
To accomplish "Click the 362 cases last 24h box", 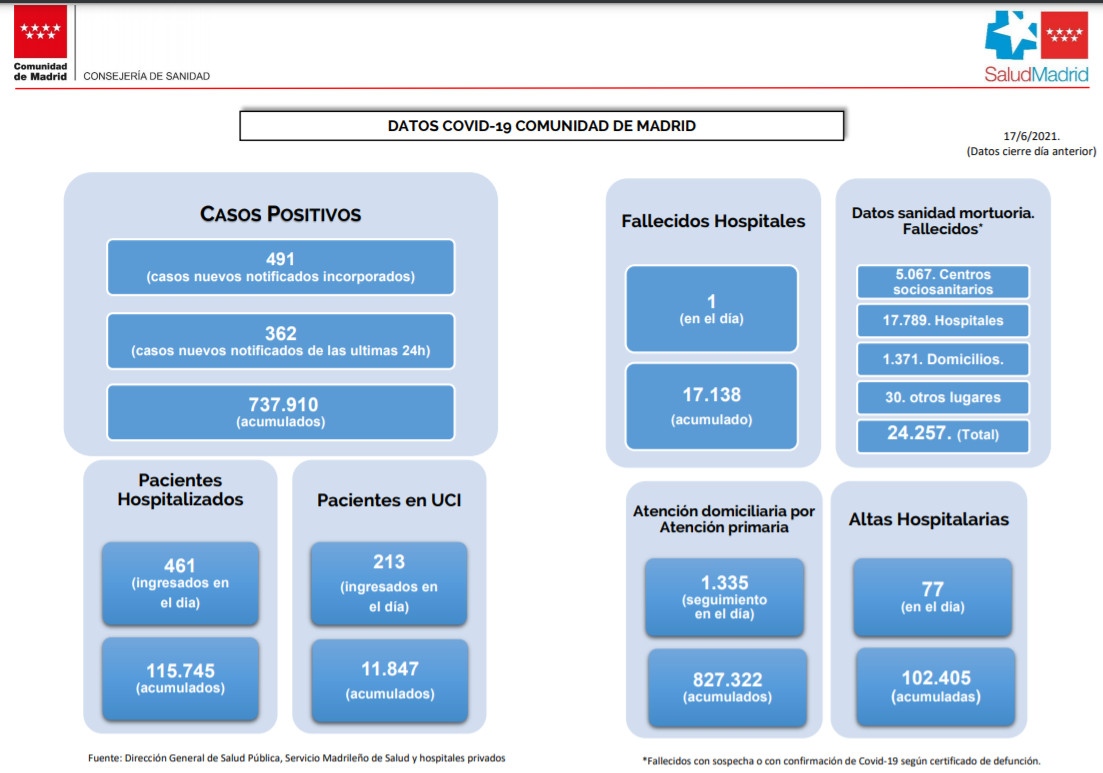I will click(280, 341).
